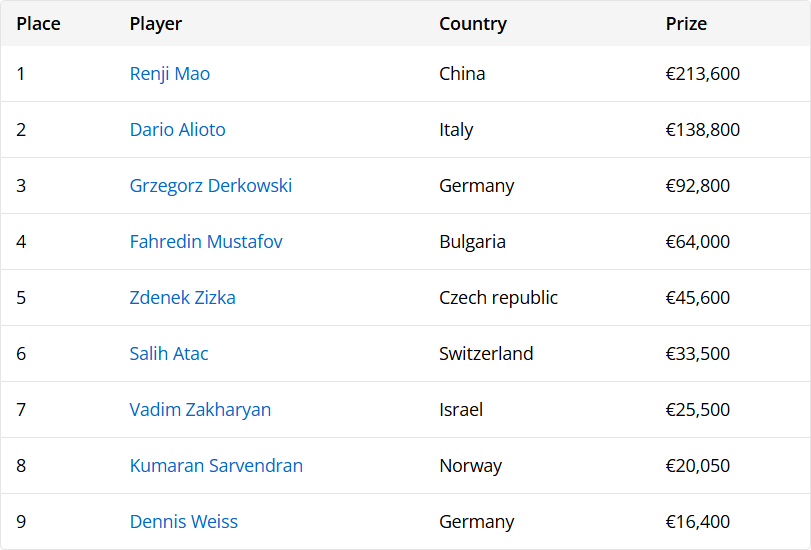Click the Switzerland country cell
The width and height of the screenshot is (811, 550).
coord(486,354)
